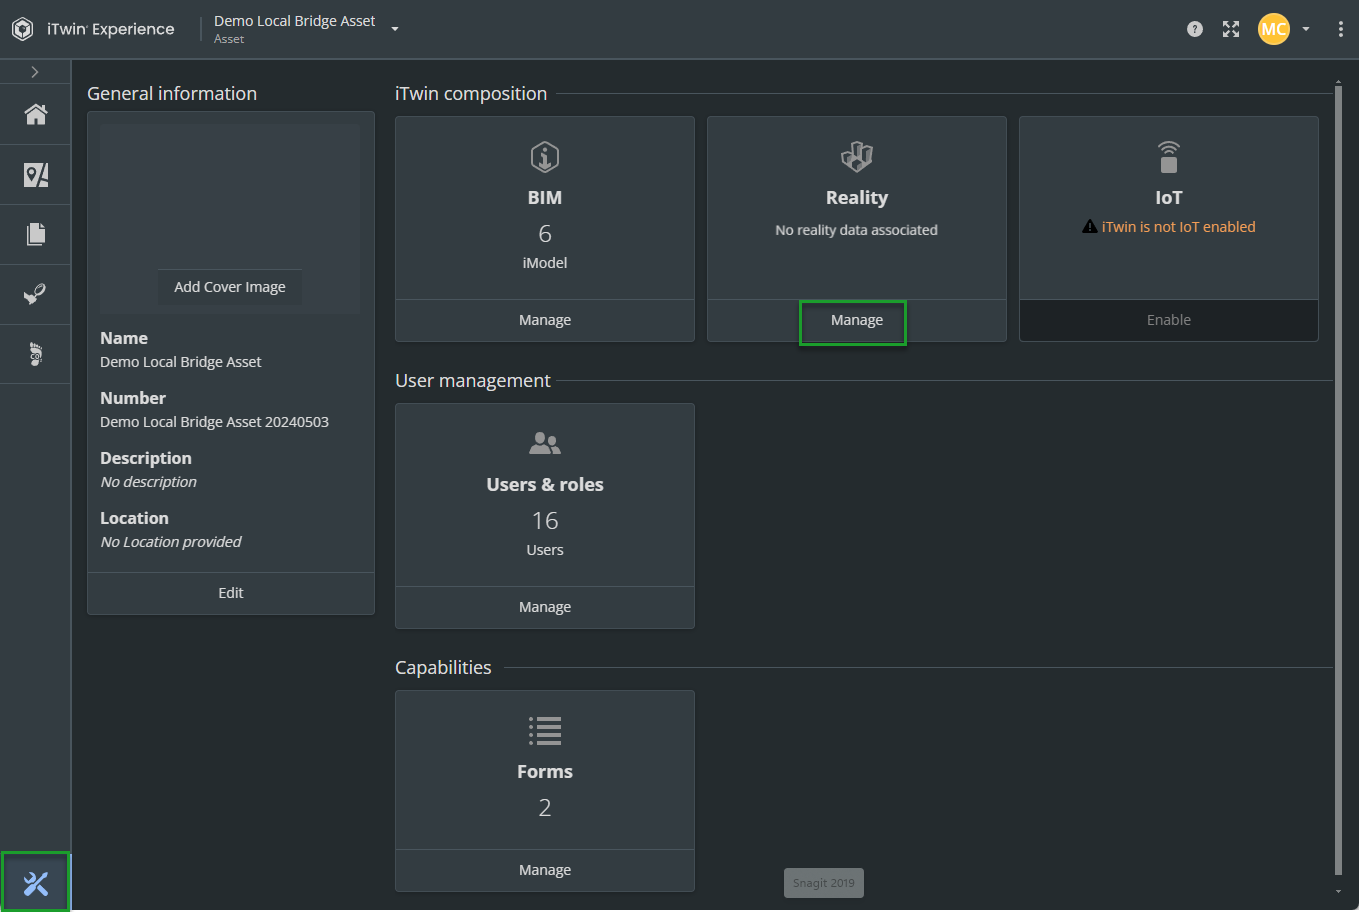Click the Edit button in General information

[231, 593]
